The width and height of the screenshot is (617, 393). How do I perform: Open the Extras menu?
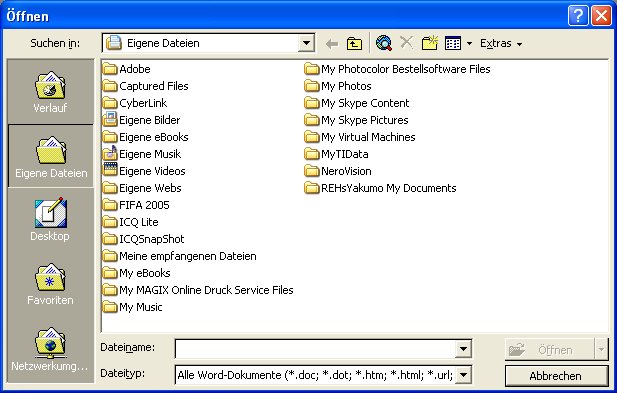[501, 43]
